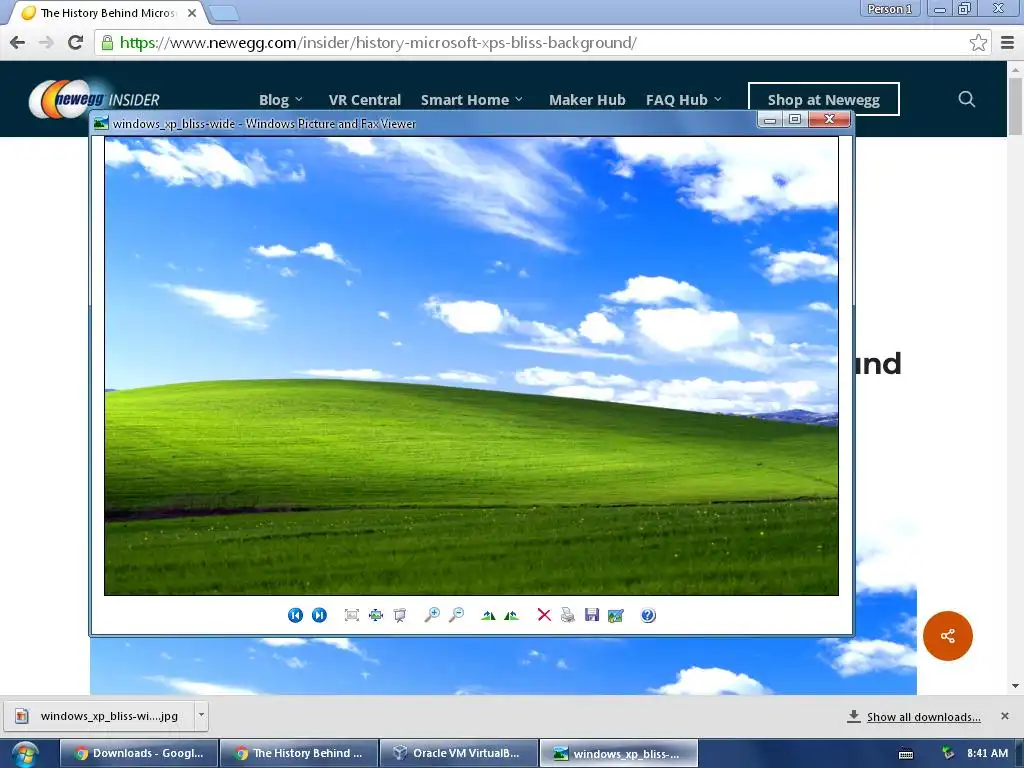
Task: Zoom in on the Bliss picture
Action: (432, 615)
